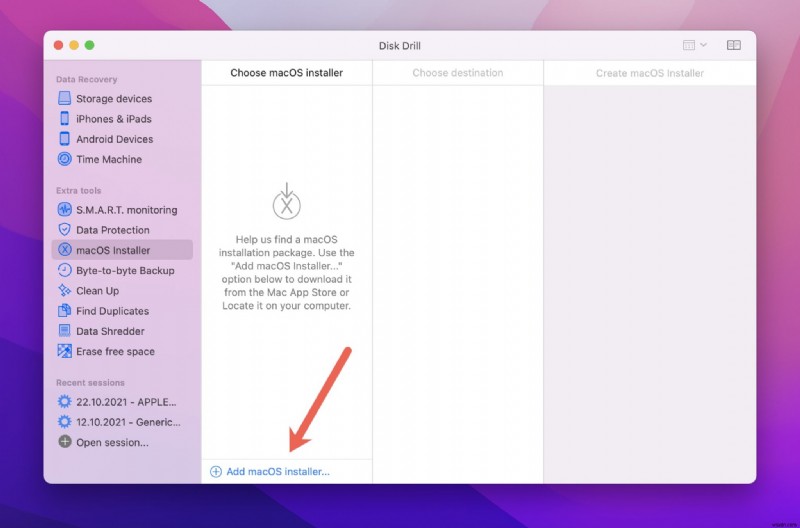Click gear icon for 12.10.2021 session
Image resolution: width=800 pixels, height=528 pixels.
pos(64,422)
